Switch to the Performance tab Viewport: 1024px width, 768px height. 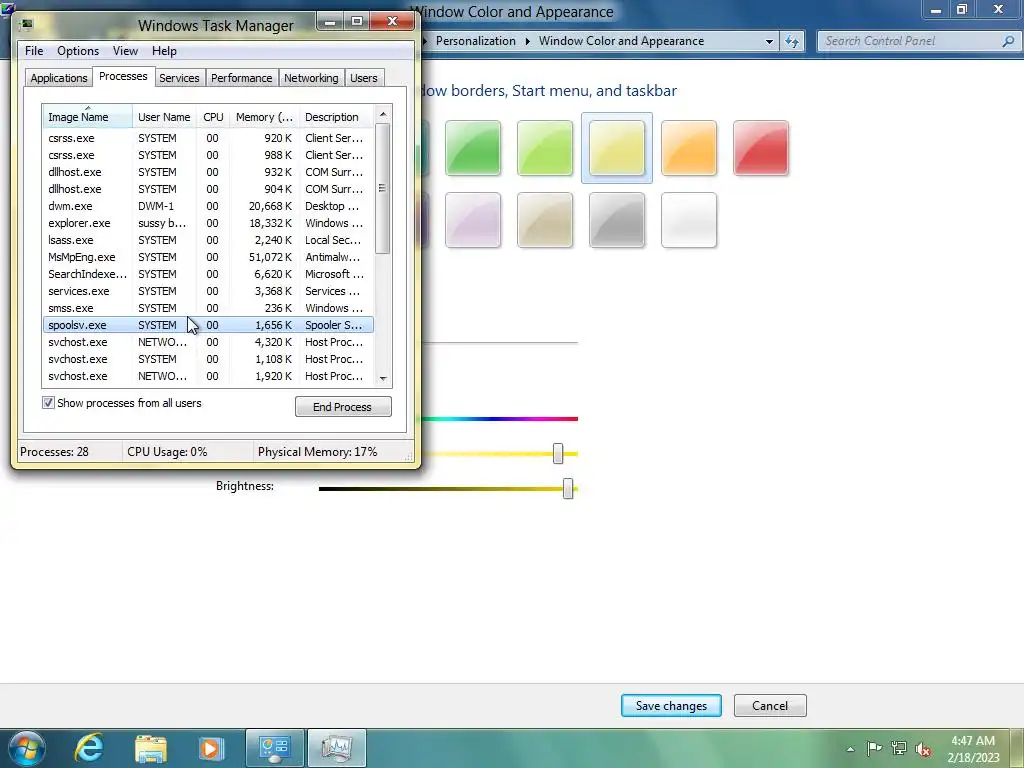[241, 78]
